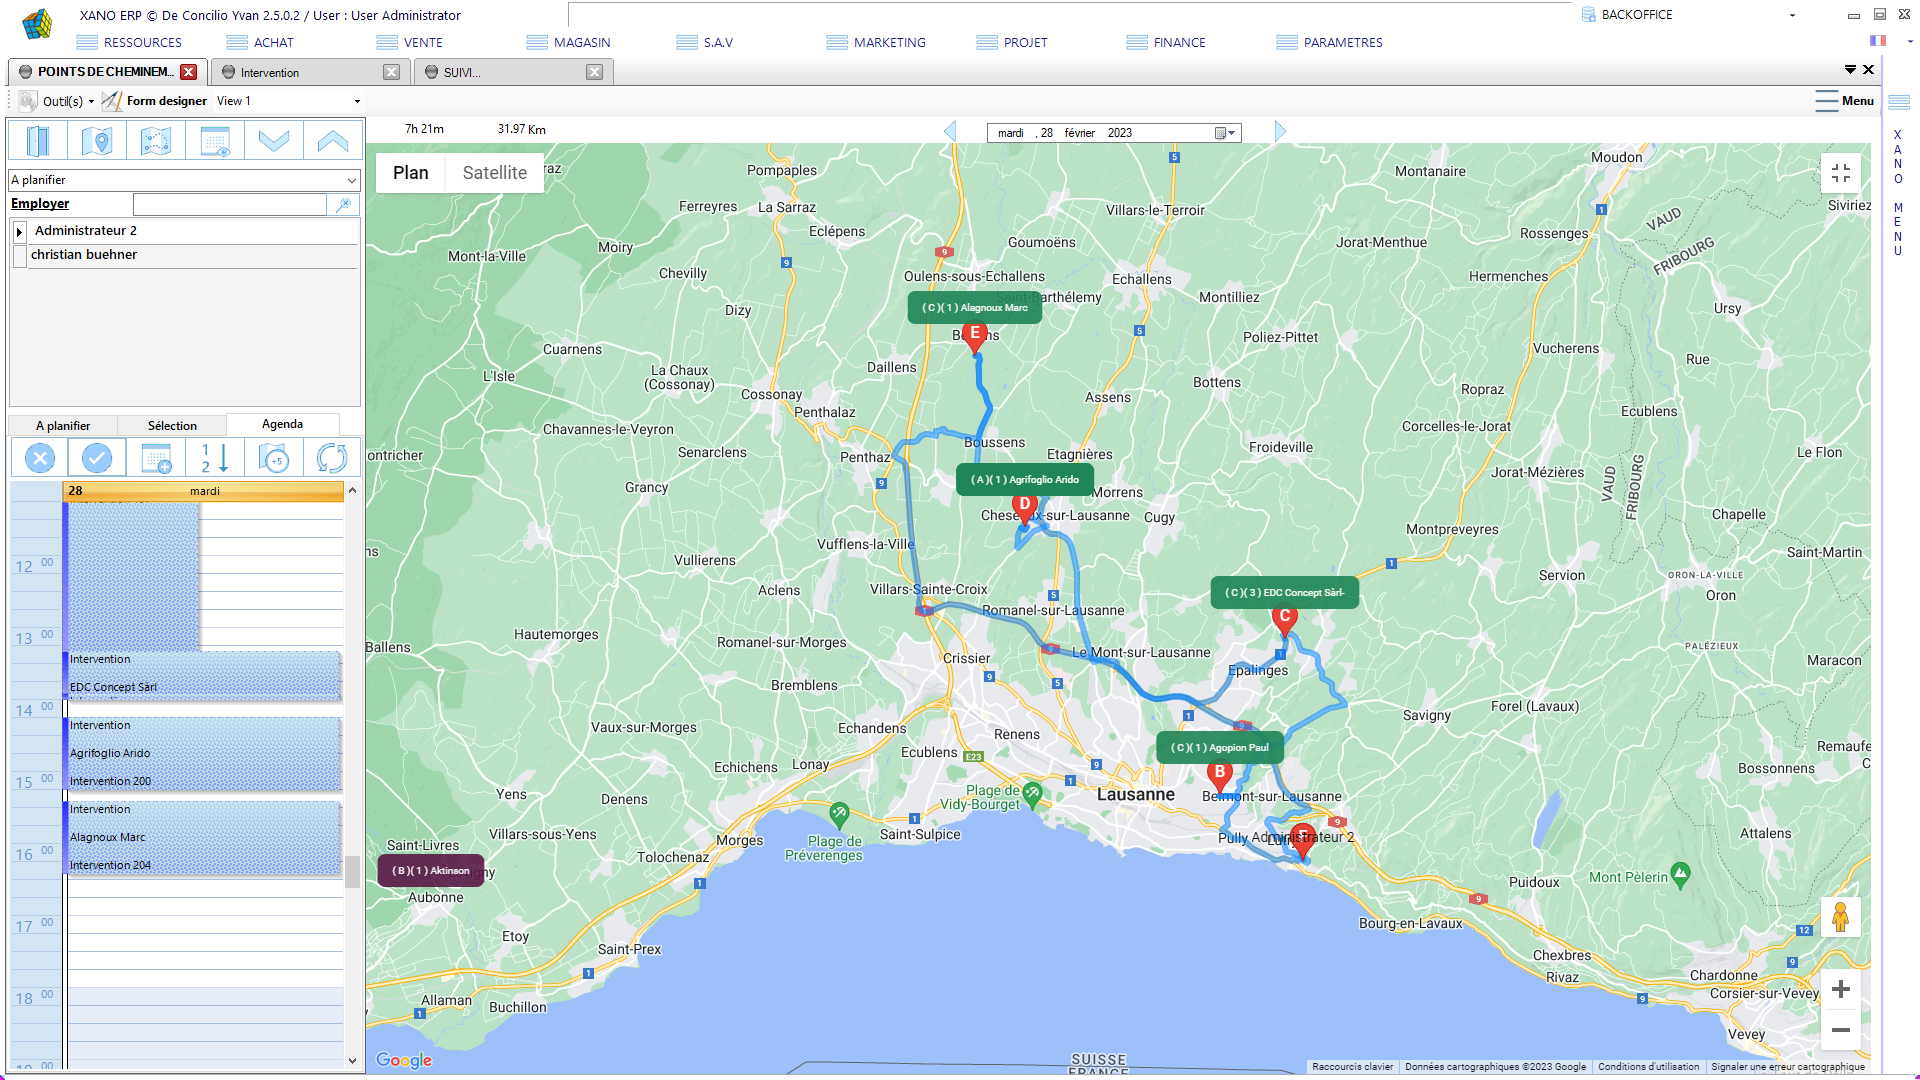
Task: Click the map location pin icon
Action: pyautogui.click(x=97, y=141)
